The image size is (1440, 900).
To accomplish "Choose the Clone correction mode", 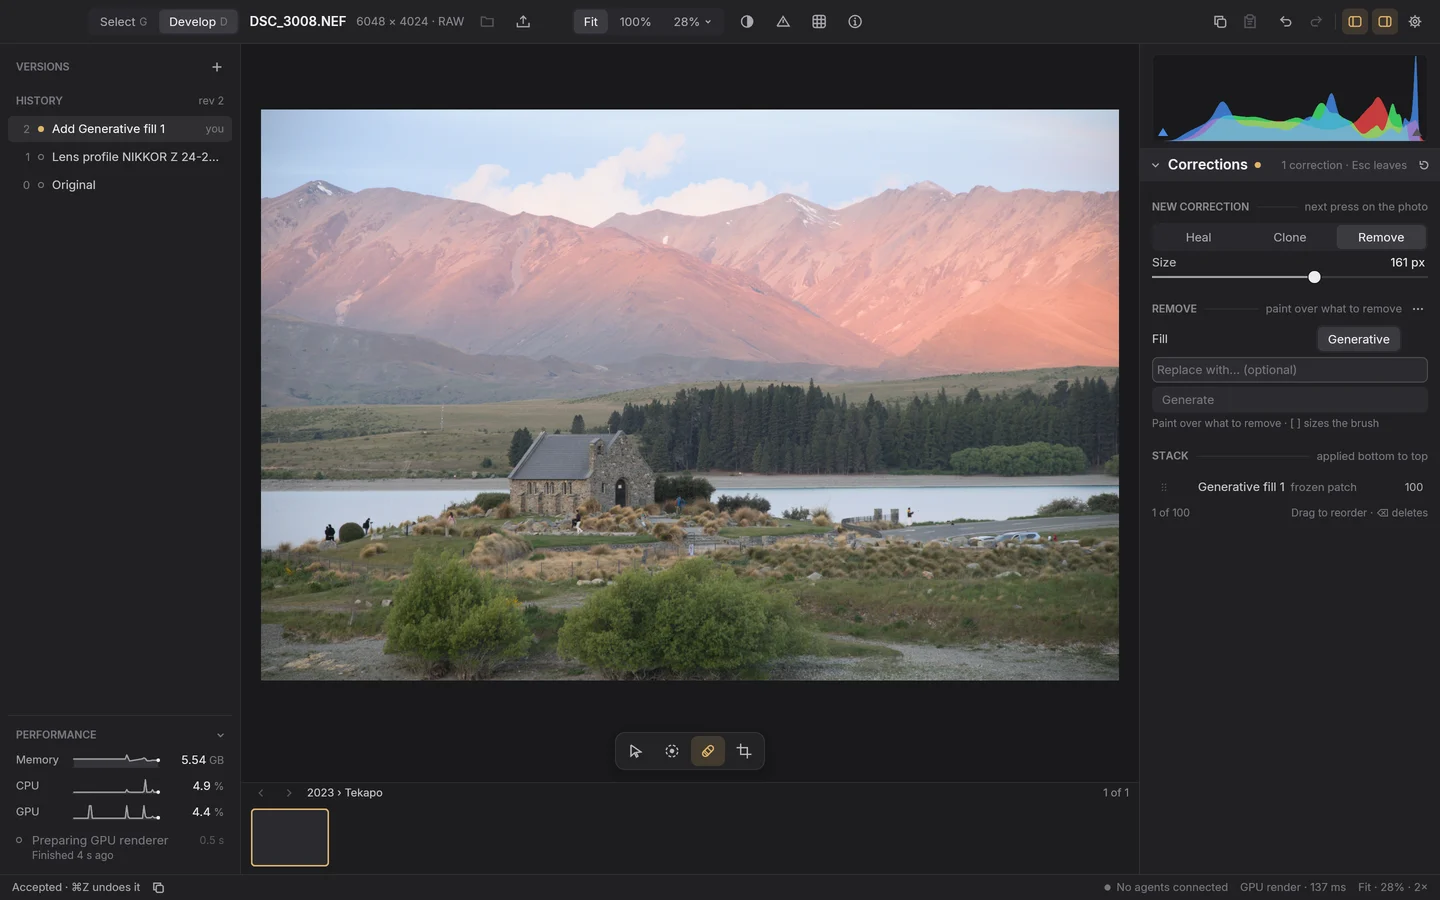I will pos(1290,237).
